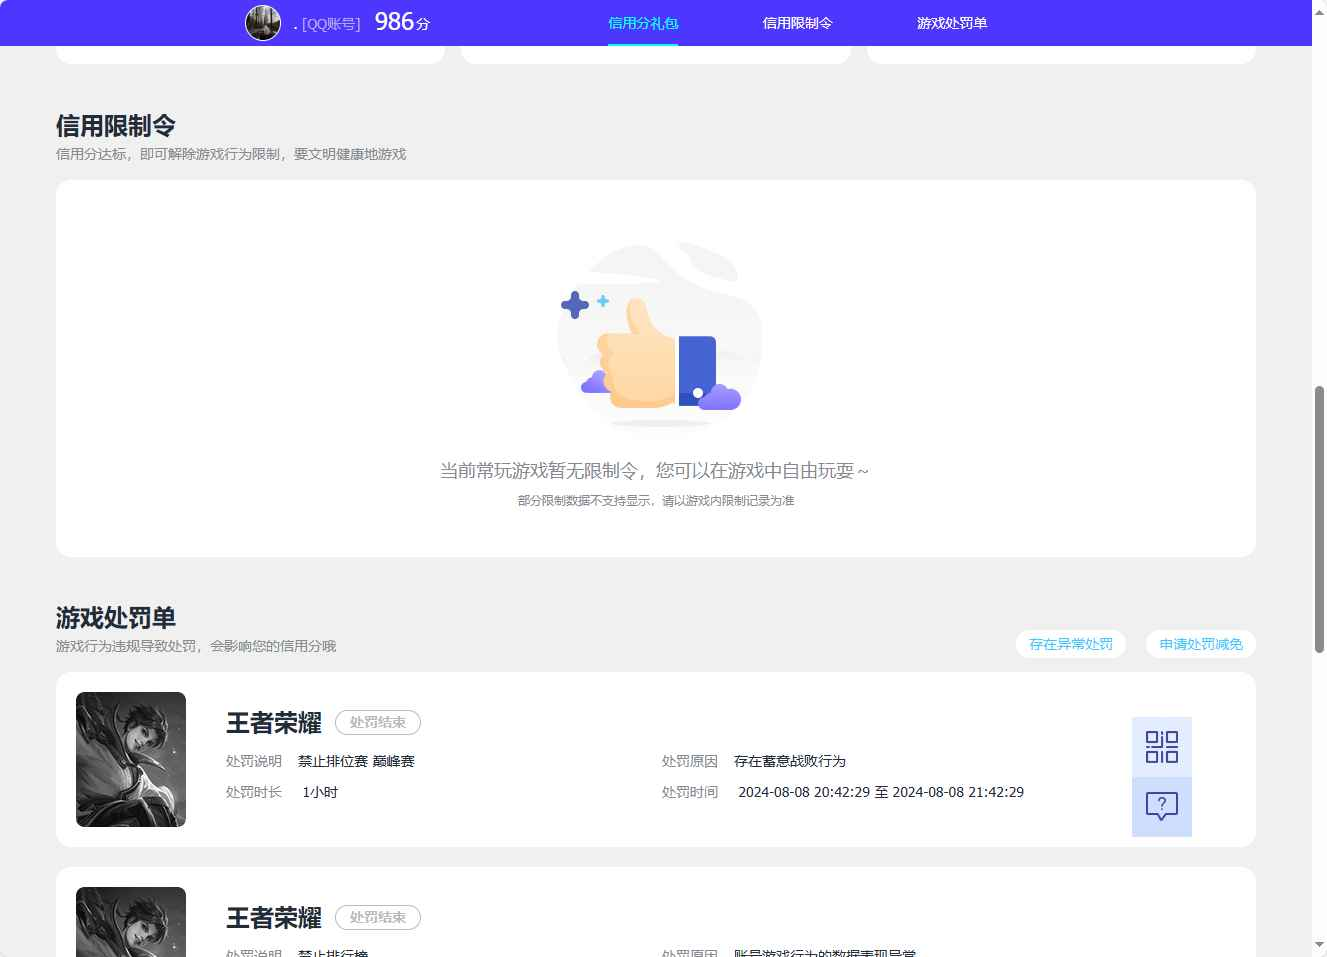Viewport: 1327px width, 957px height.
Task: Click the [QQ账号] label in the header
Action: tap(331, 24)
